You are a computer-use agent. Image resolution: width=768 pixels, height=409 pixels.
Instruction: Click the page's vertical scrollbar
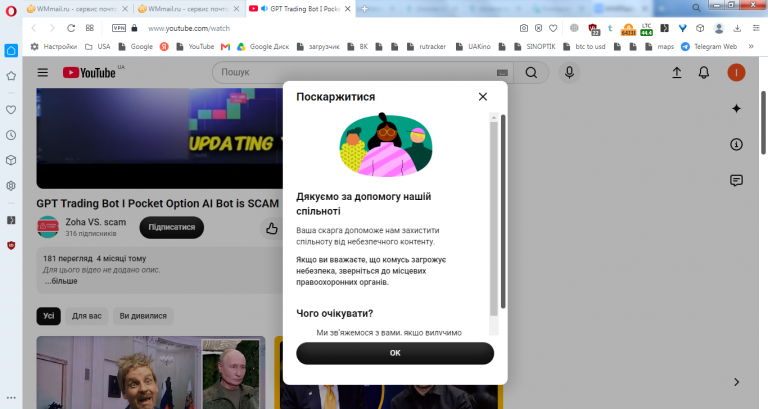click(763, 122)
